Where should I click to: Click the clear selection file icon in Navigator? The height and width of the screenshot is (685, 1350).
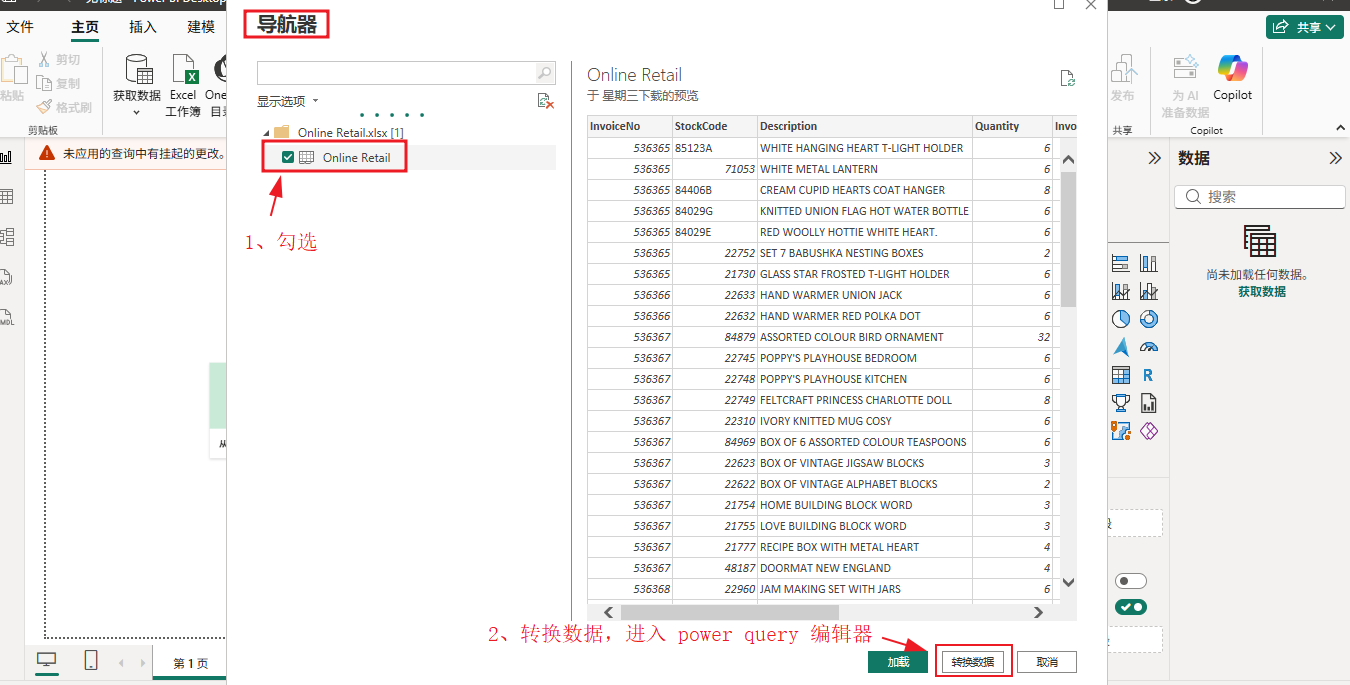(x=545, y=100)
